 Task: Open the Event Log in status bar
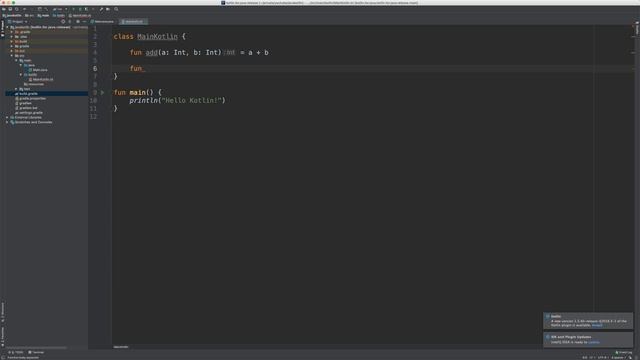[x=624, y=353]
